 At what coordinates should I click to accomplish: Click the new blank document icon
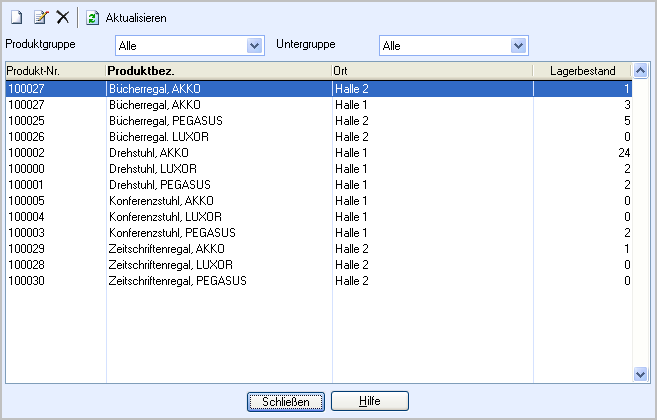(x=16, y=18)
